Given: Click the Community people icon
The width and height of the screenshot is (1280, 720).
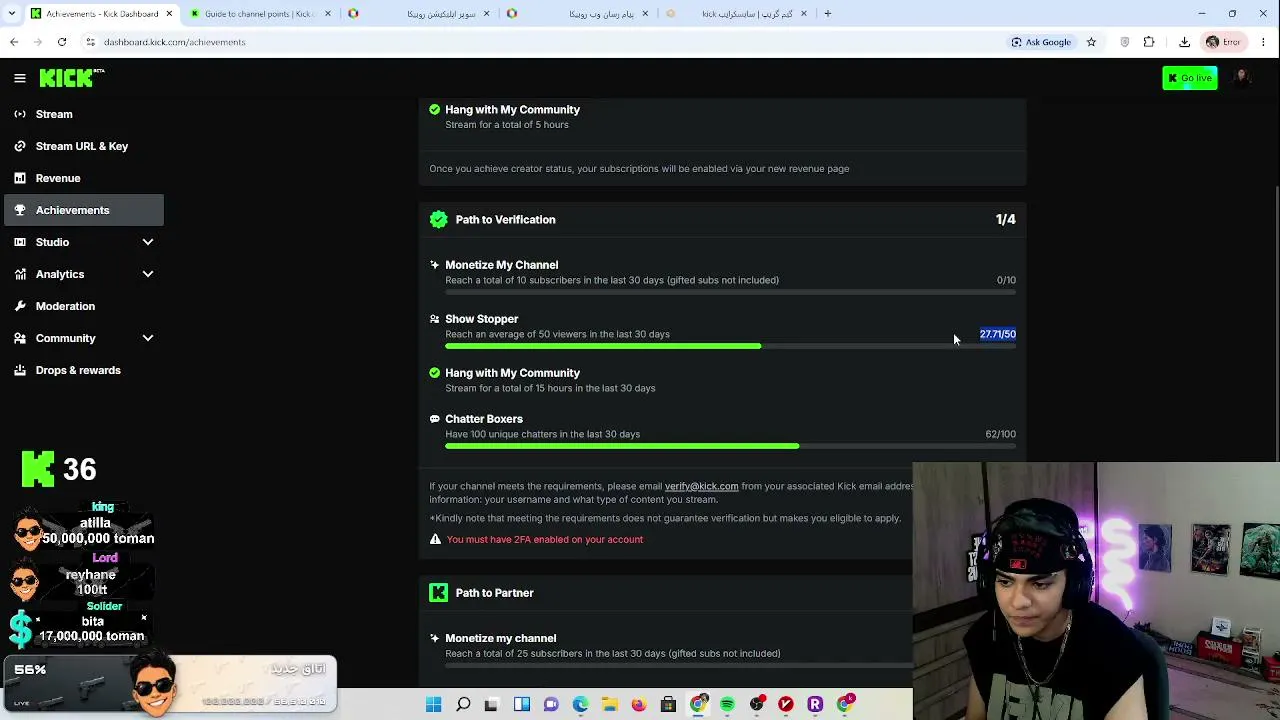Looking at the screenshot, I should pyautogui.click(x=20, y=338).
